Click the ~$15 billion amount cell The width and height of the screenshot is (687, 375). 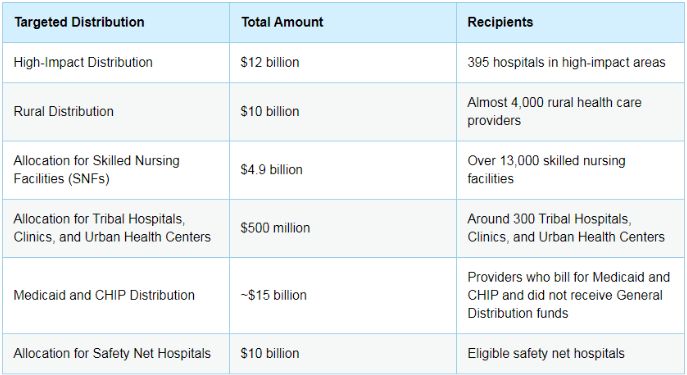tap(343, 295)
